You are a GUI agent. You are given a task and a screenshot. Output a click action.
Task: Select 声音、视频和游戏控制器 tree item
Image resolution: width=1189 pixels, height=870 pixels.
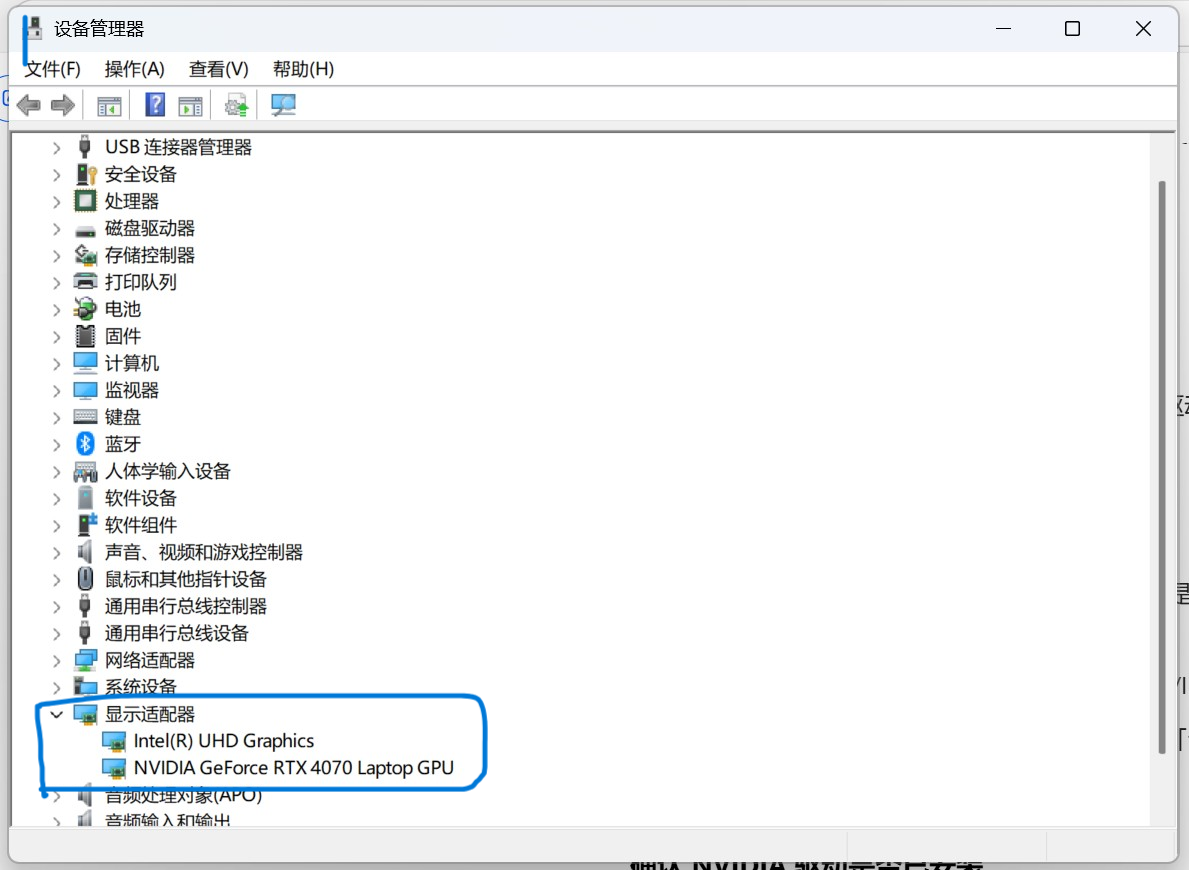tap(203, 552)
